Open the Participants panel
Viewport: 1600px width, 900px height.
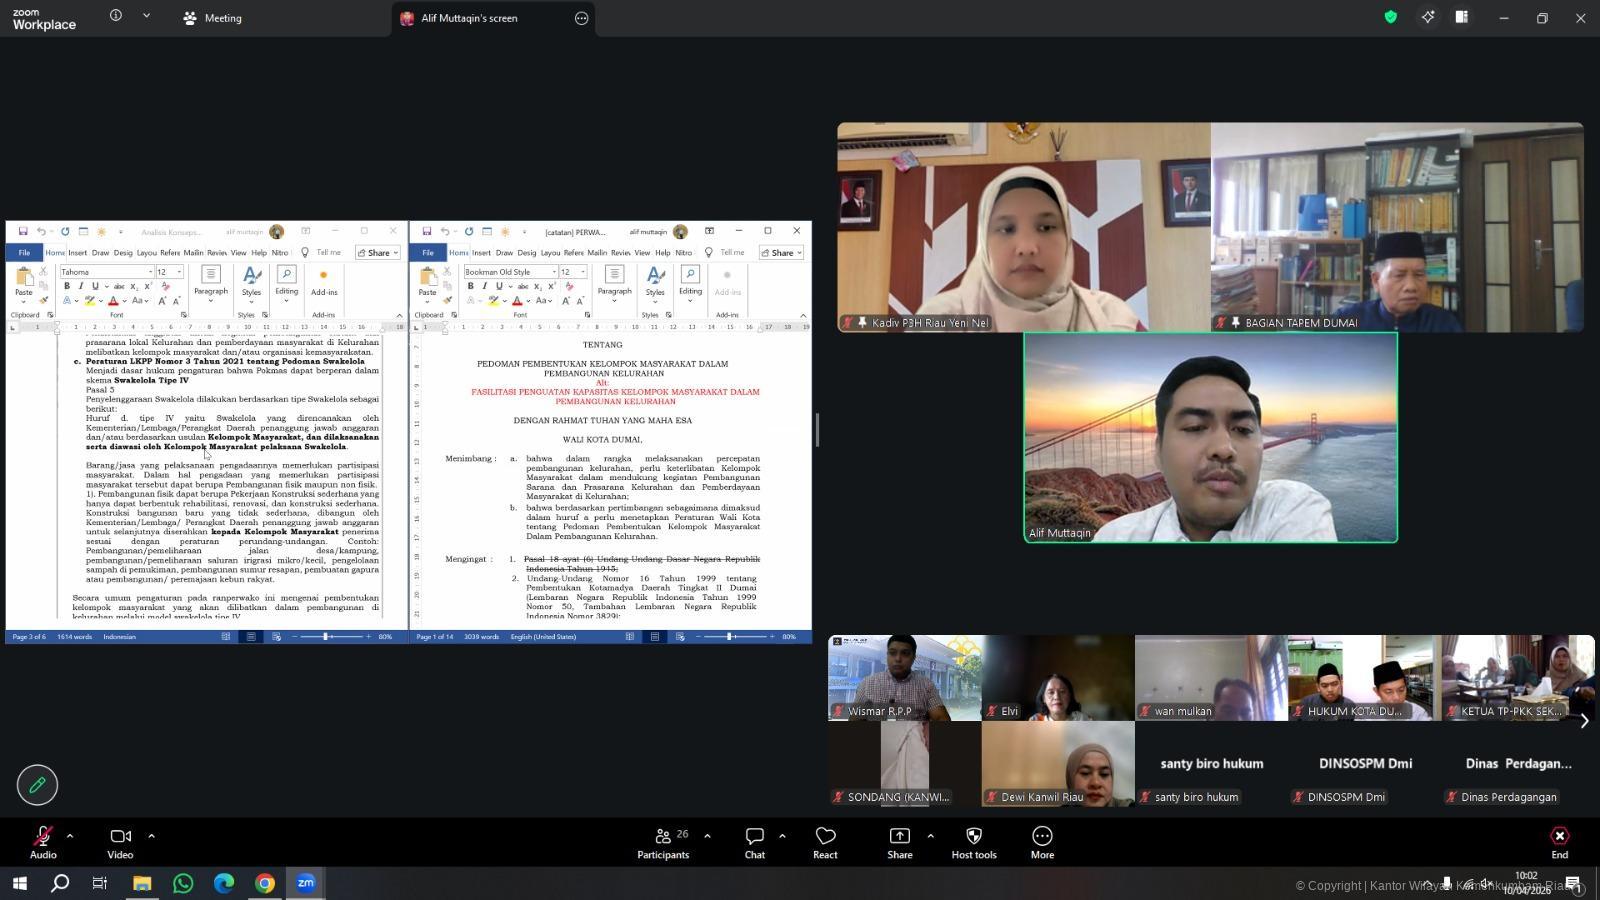(663, 842)
